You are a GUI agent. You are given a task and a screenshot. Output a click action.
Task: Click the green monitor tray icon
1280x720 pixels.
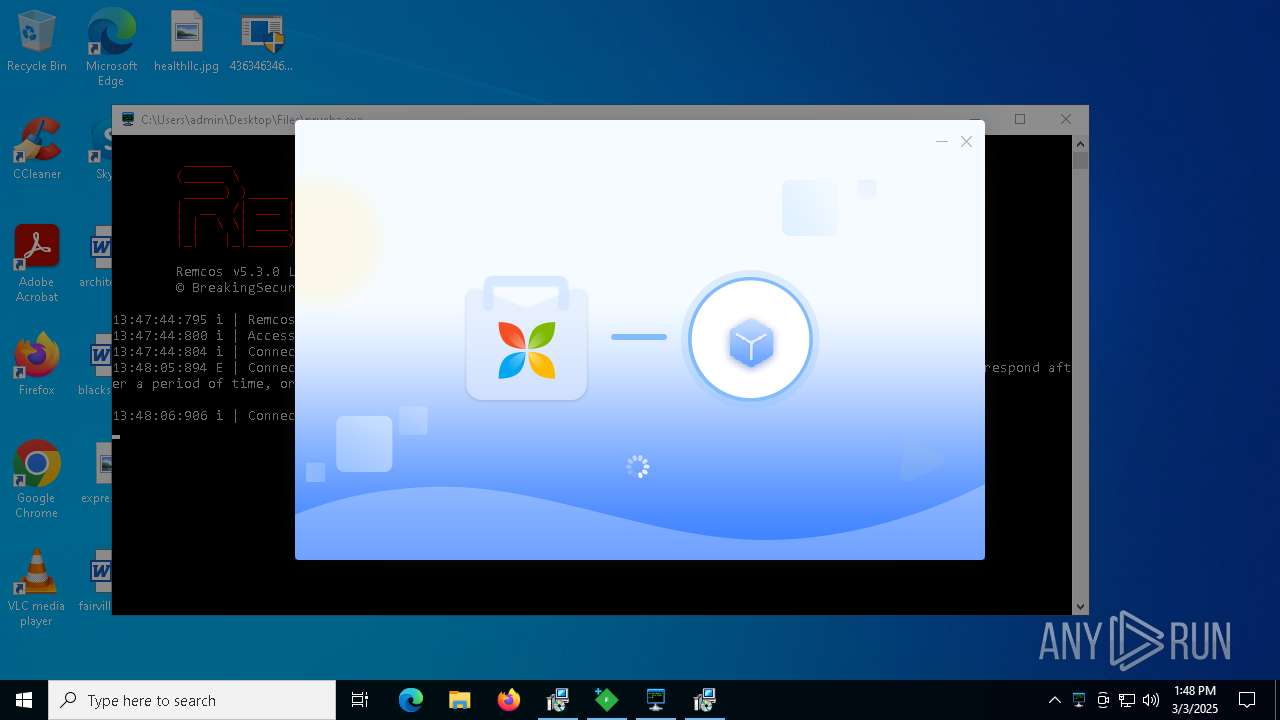tap(1079, 700)
